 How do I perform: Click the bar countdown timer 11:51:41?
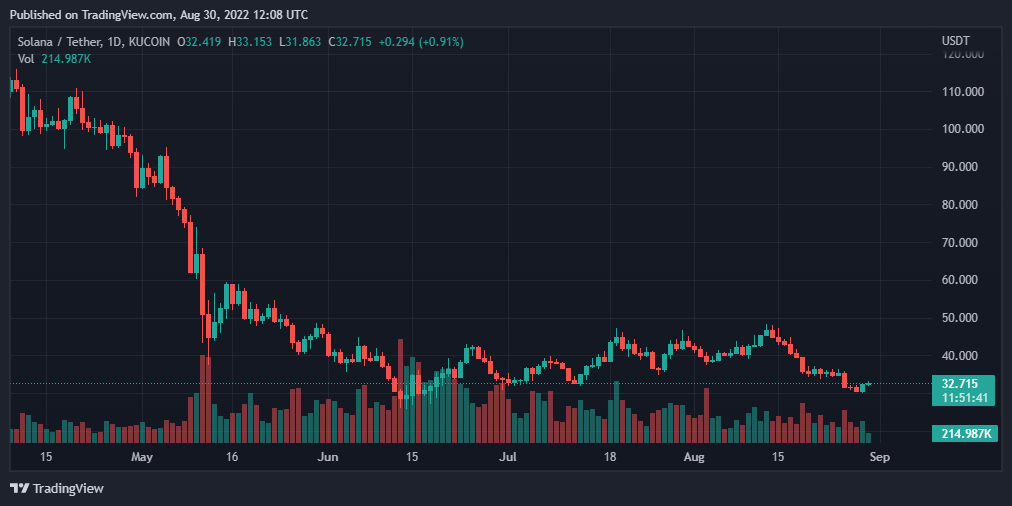(960, 397)
